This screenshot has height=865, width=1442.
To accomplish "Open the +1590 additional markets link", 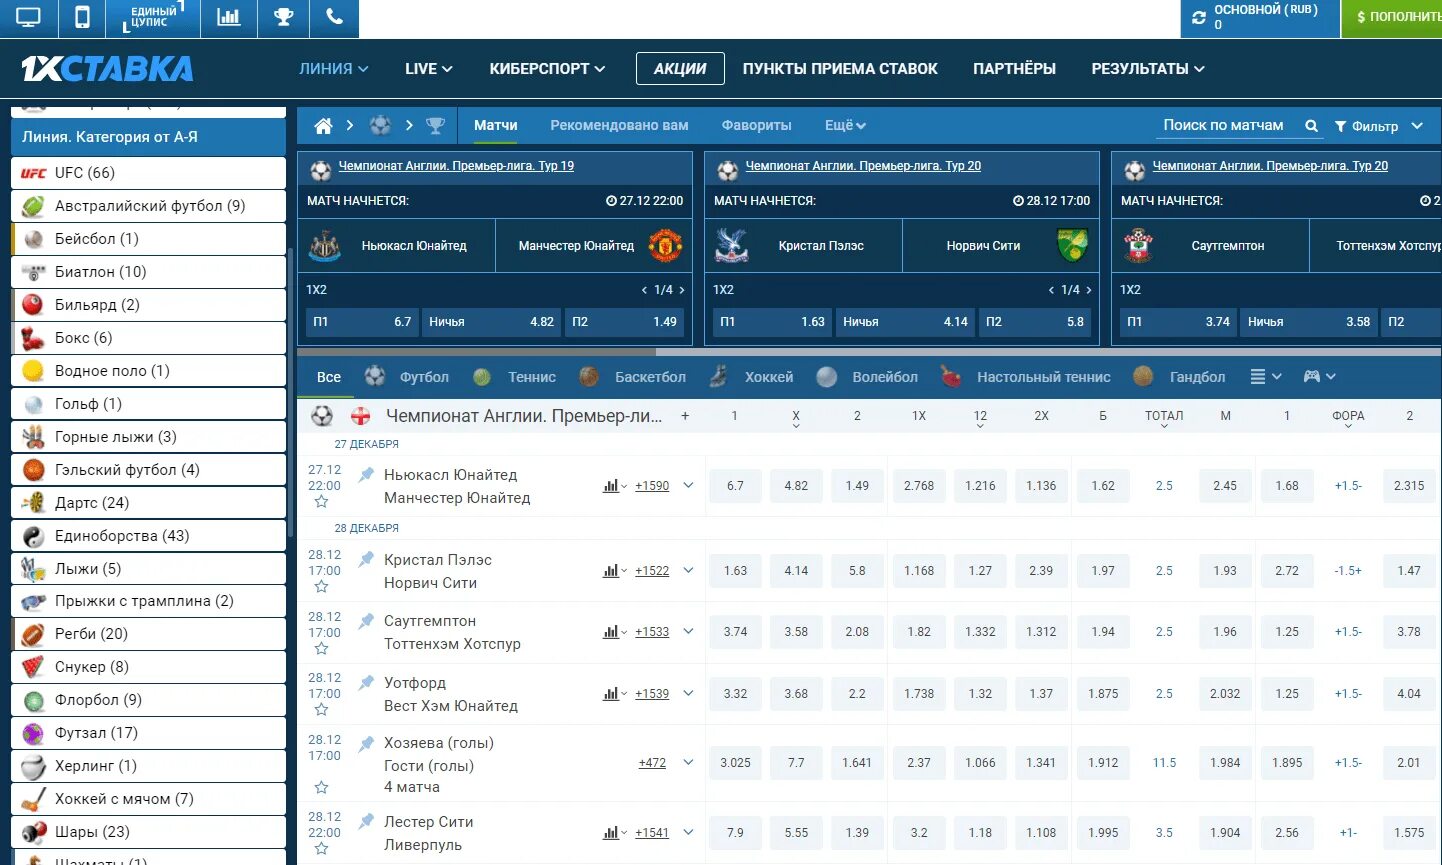I will tap(652, 486).
